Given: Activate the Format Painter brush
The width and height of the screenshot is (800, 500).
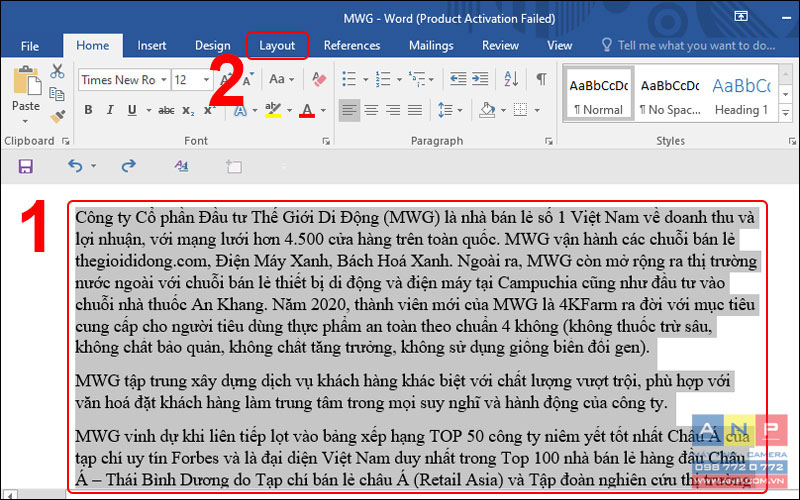Looking at the screenshot, I should (x=57, y=117).
